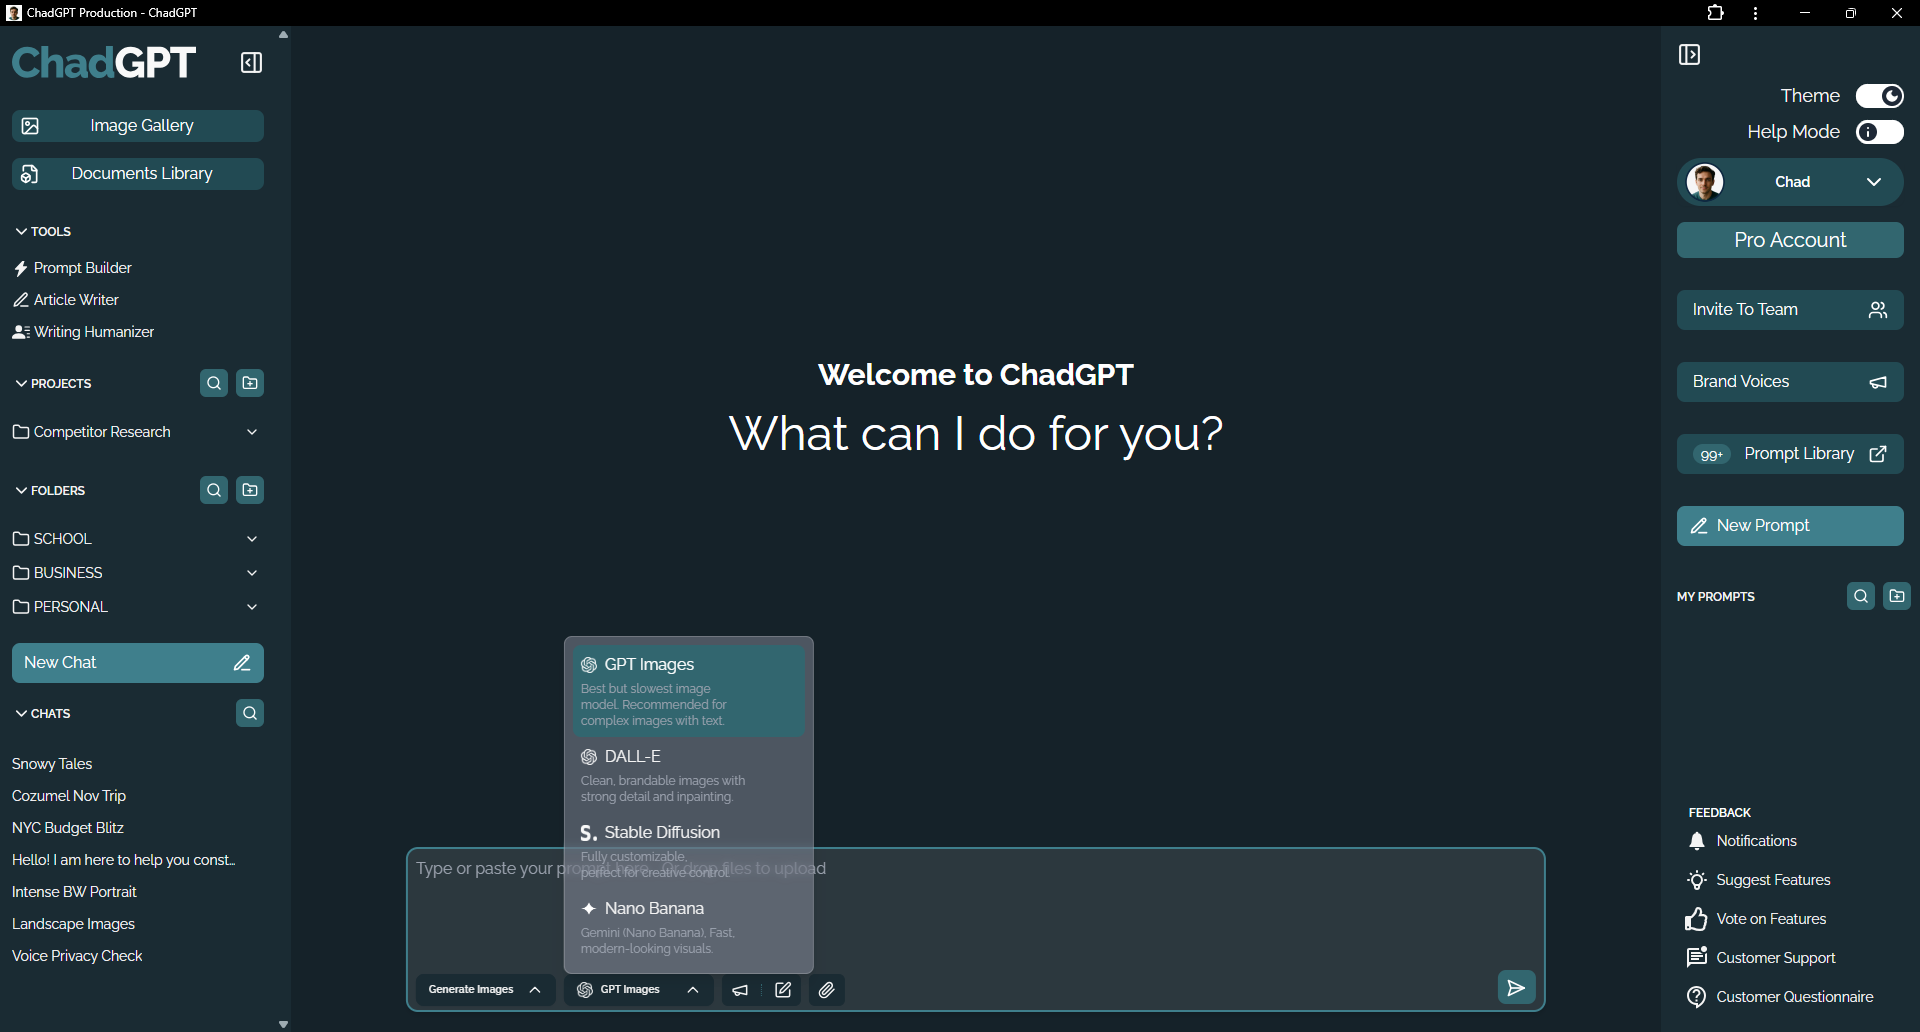1920x1032 pixels.
Task: Open the Documents Library
Action: (x=137, y=173)
